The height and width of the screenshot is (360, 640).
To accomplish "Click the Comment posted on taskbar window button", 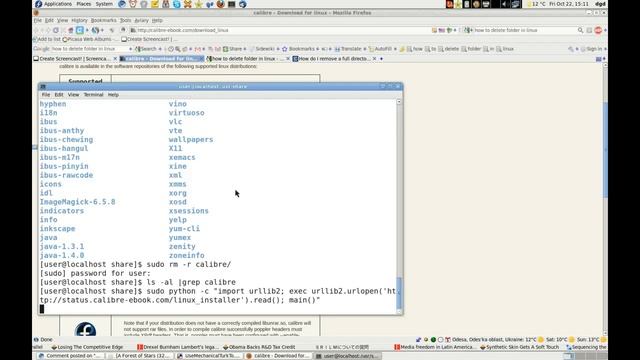I will (70, 356).
